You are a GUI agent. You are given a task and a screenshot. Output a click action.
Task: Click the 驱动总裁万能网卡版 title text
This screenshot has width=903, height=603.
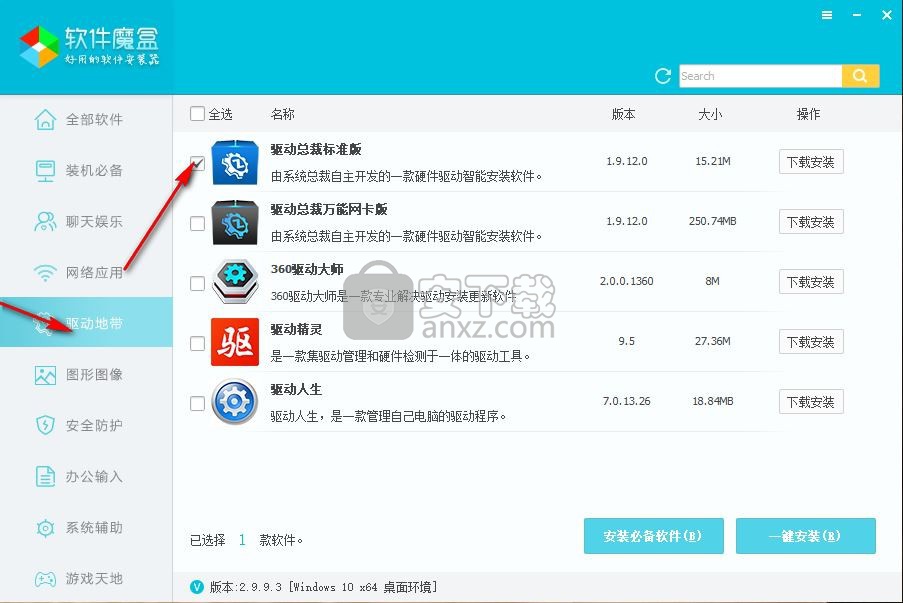tap(329, 210)
